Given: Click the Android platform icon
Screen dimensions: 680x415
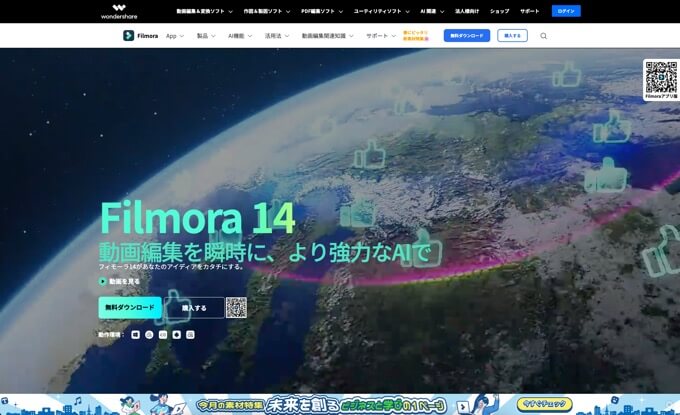Looking at the screenshot, I should point(177,334).
